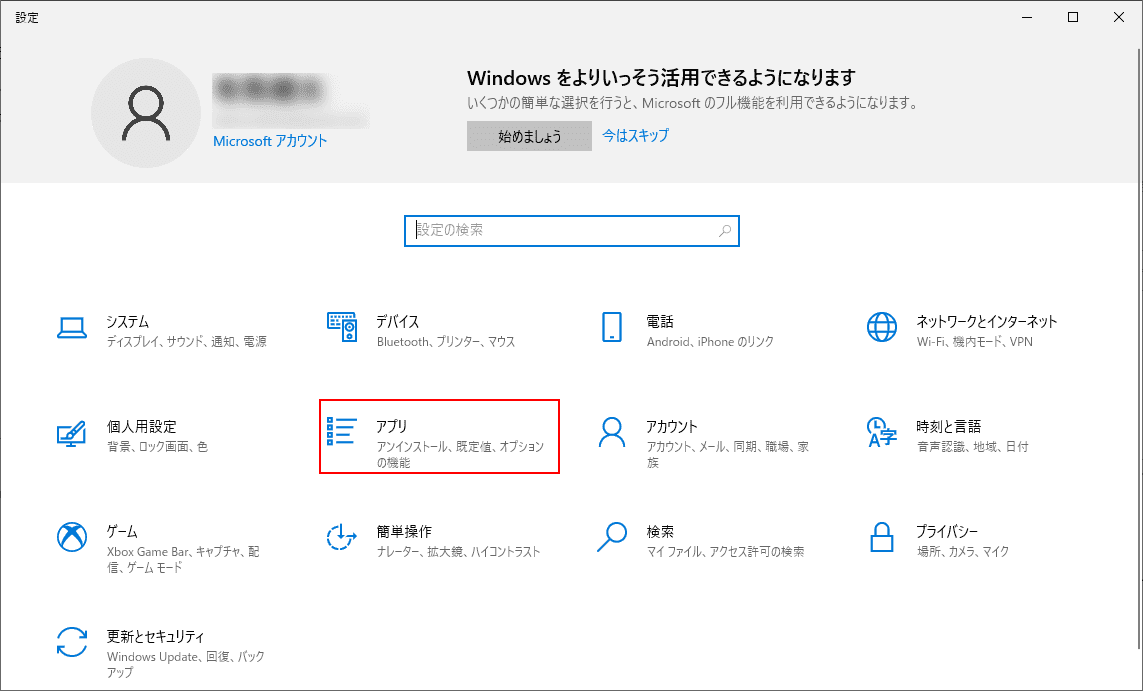Open the ネットワークとインターネット globe icon
Image resolution: width=1143 pixels, height=691 pixels.
point(881,327)
